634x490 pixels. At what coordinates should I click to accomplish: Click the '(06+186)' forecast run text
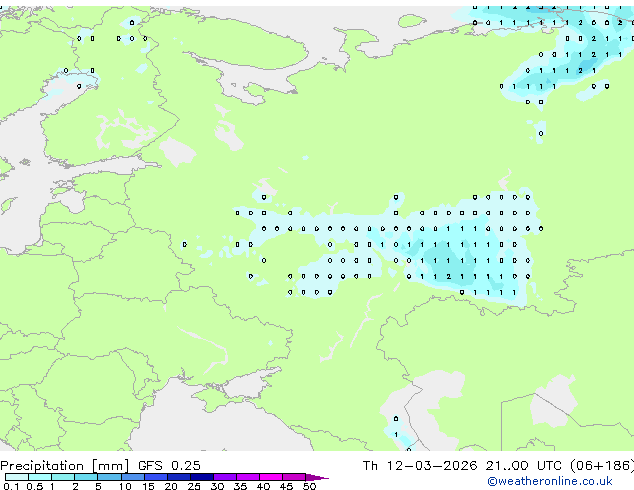602,466
